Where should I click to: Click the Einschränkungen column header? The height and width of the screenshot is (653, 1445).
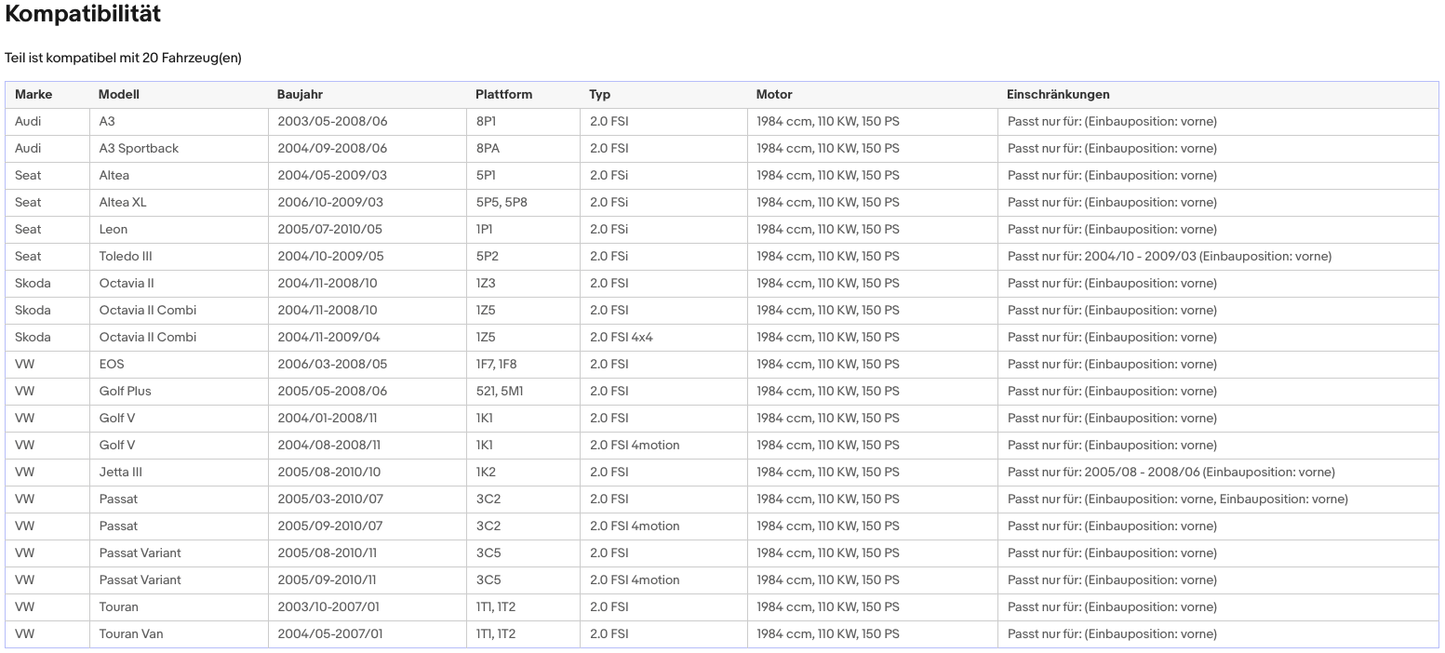click(1058, 95)
